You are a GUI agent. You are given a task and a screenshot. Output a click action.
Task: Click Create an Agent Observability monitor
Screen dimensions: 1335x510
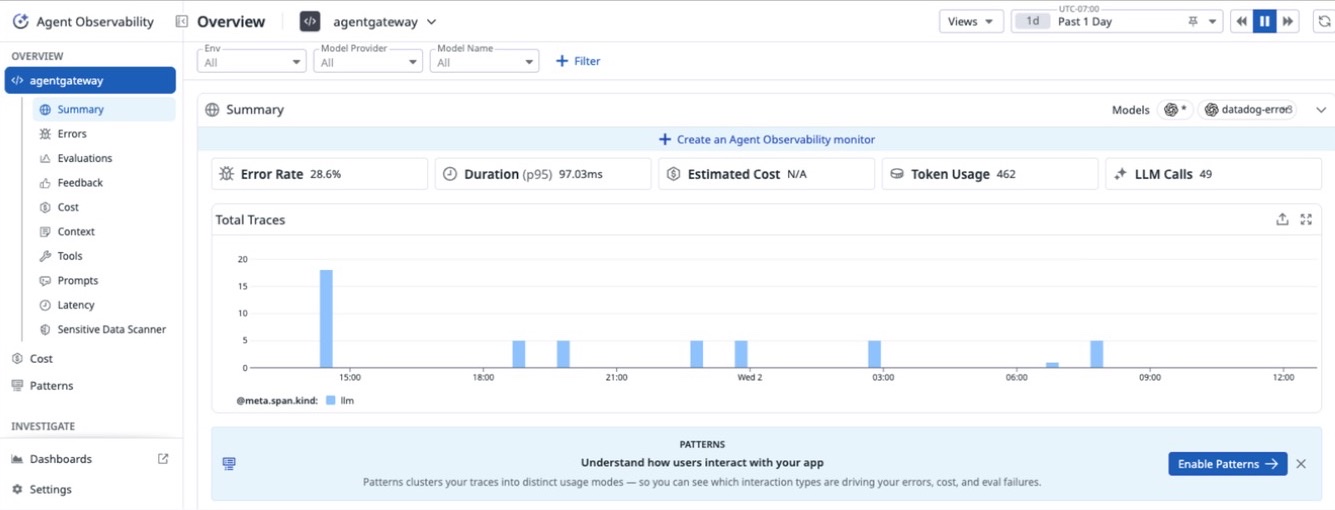click(766, 140)
